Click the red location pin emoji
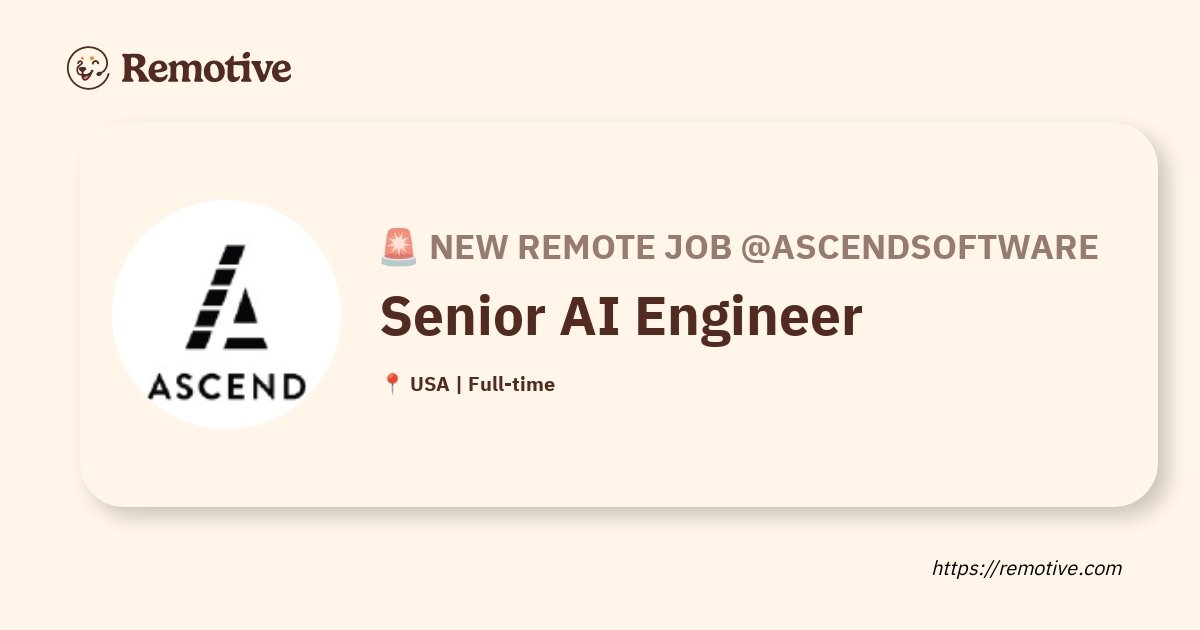The width and height of the screenshot is (1200, 630). (x=392, y=384)
